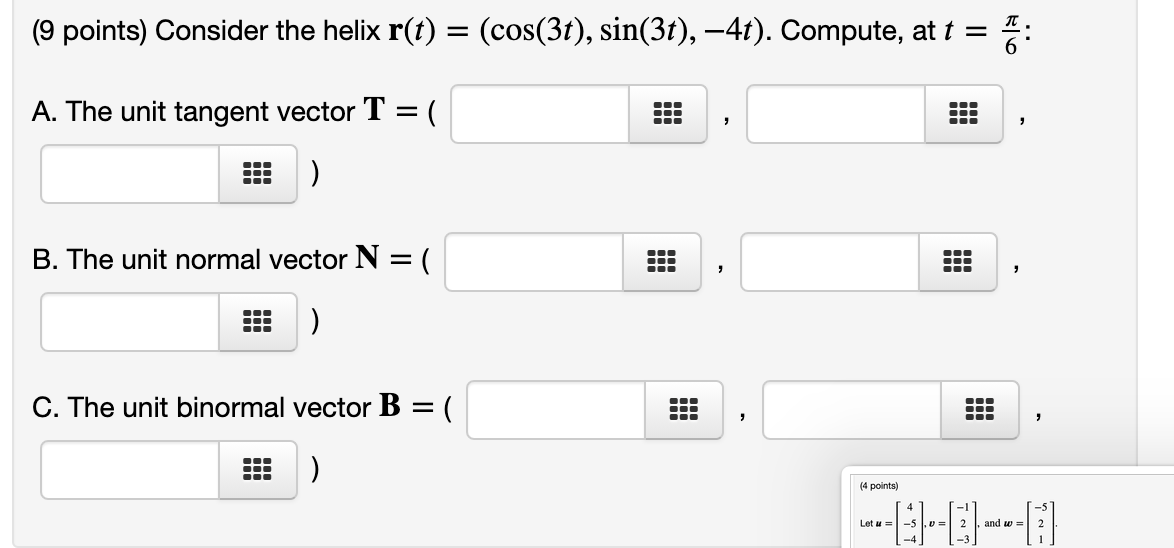This screenshot has width=1174, height=548.
Task: Focus second component field of tangent vector T
Action: click(836, 114)
